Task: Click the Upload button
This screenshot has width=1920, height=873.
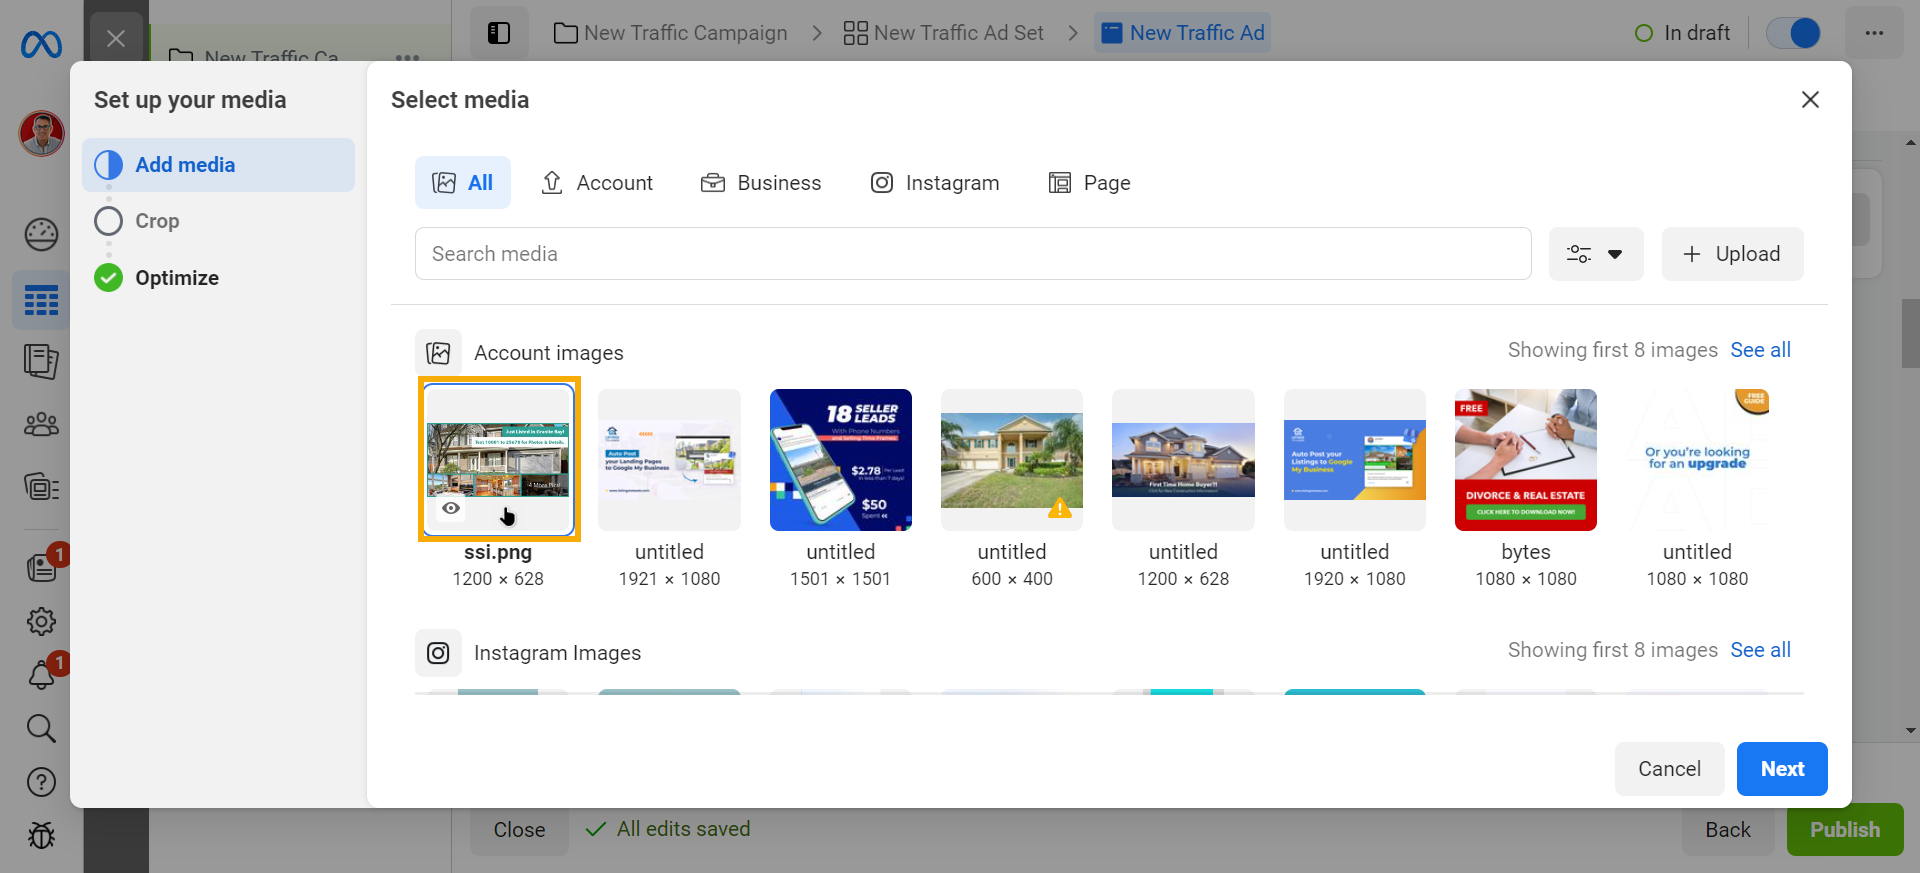Action: (x=1732, y=254)
